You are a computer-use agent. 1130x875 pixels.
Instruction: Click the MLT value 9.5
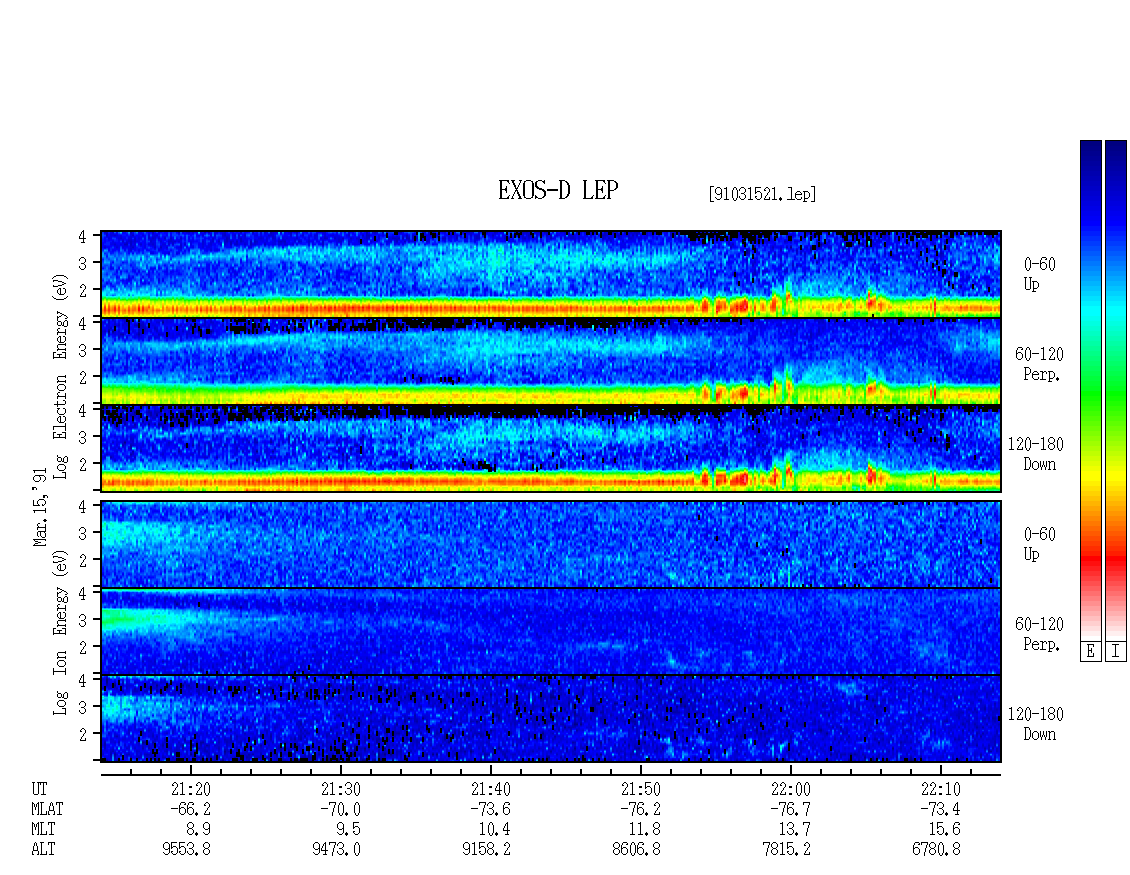point(348,830)
